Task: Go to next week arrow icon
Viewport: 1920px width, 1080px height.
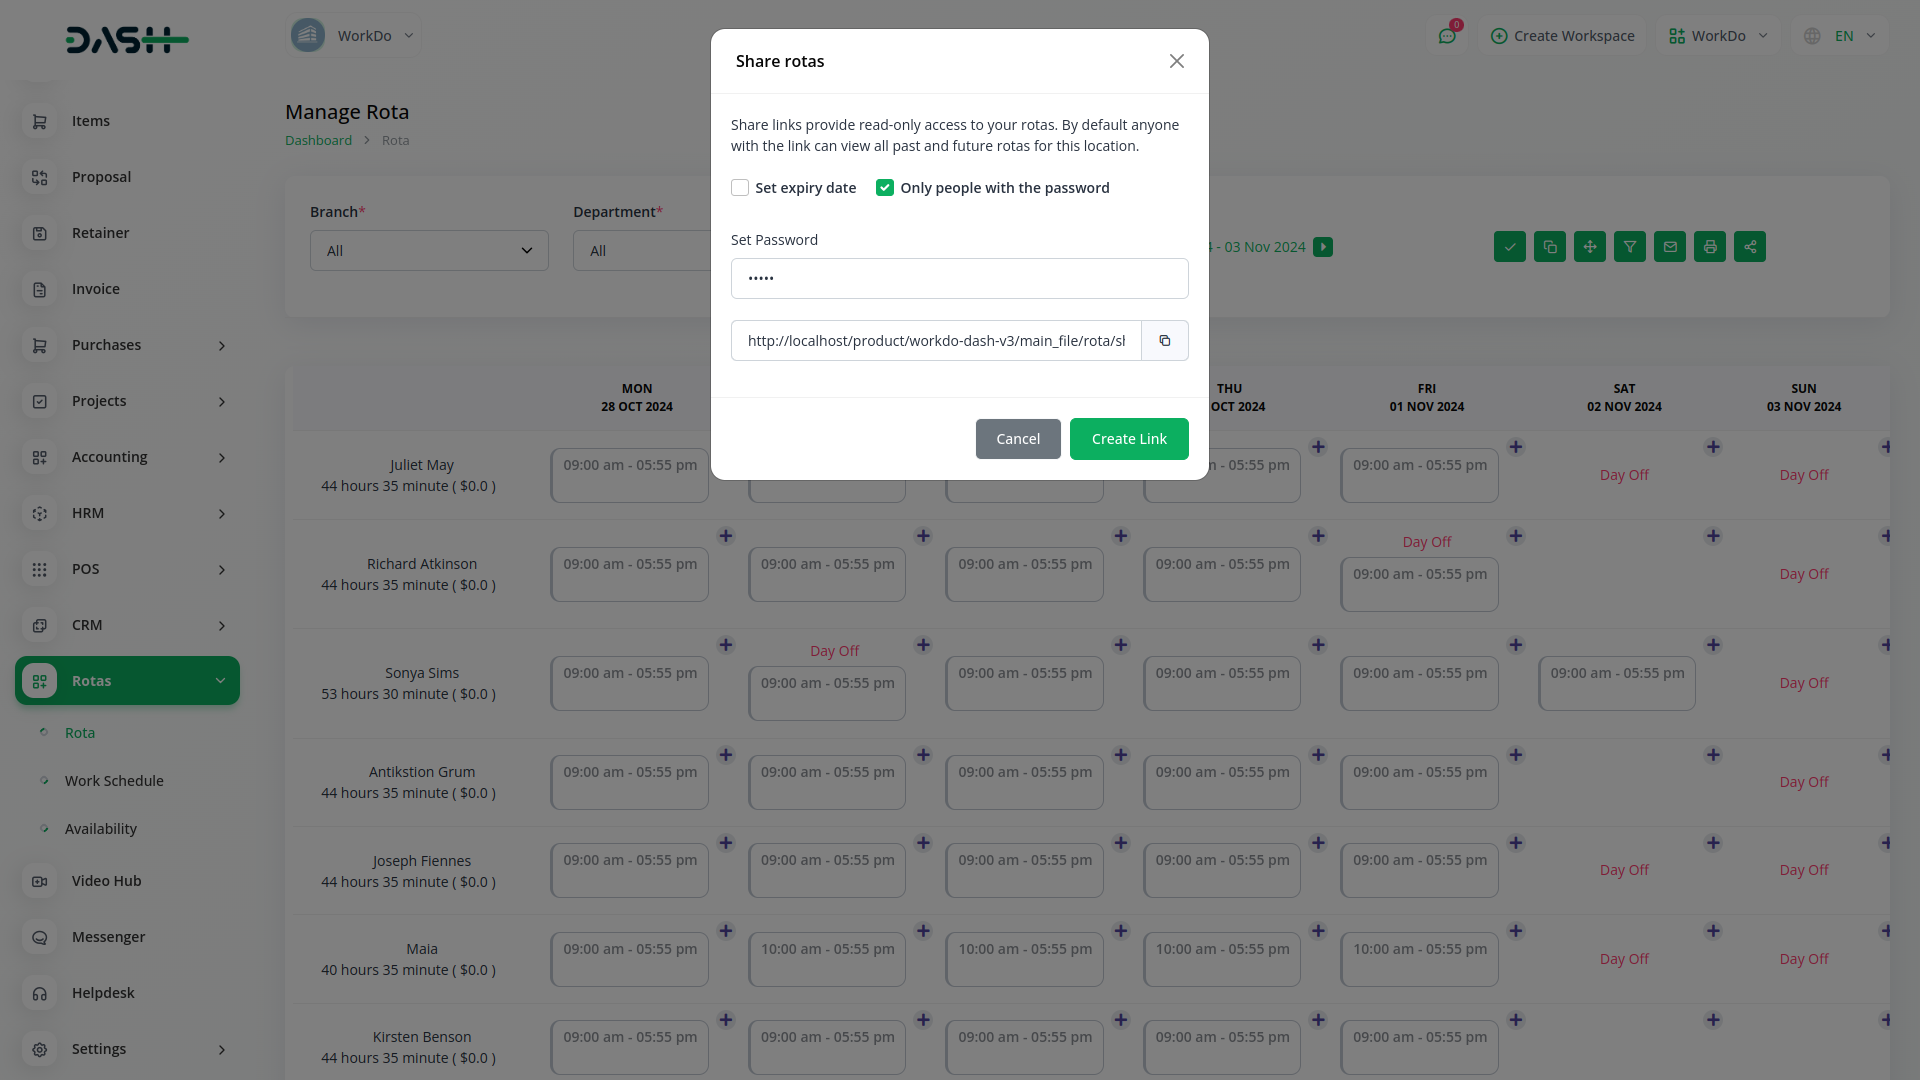Action: 1322,247
